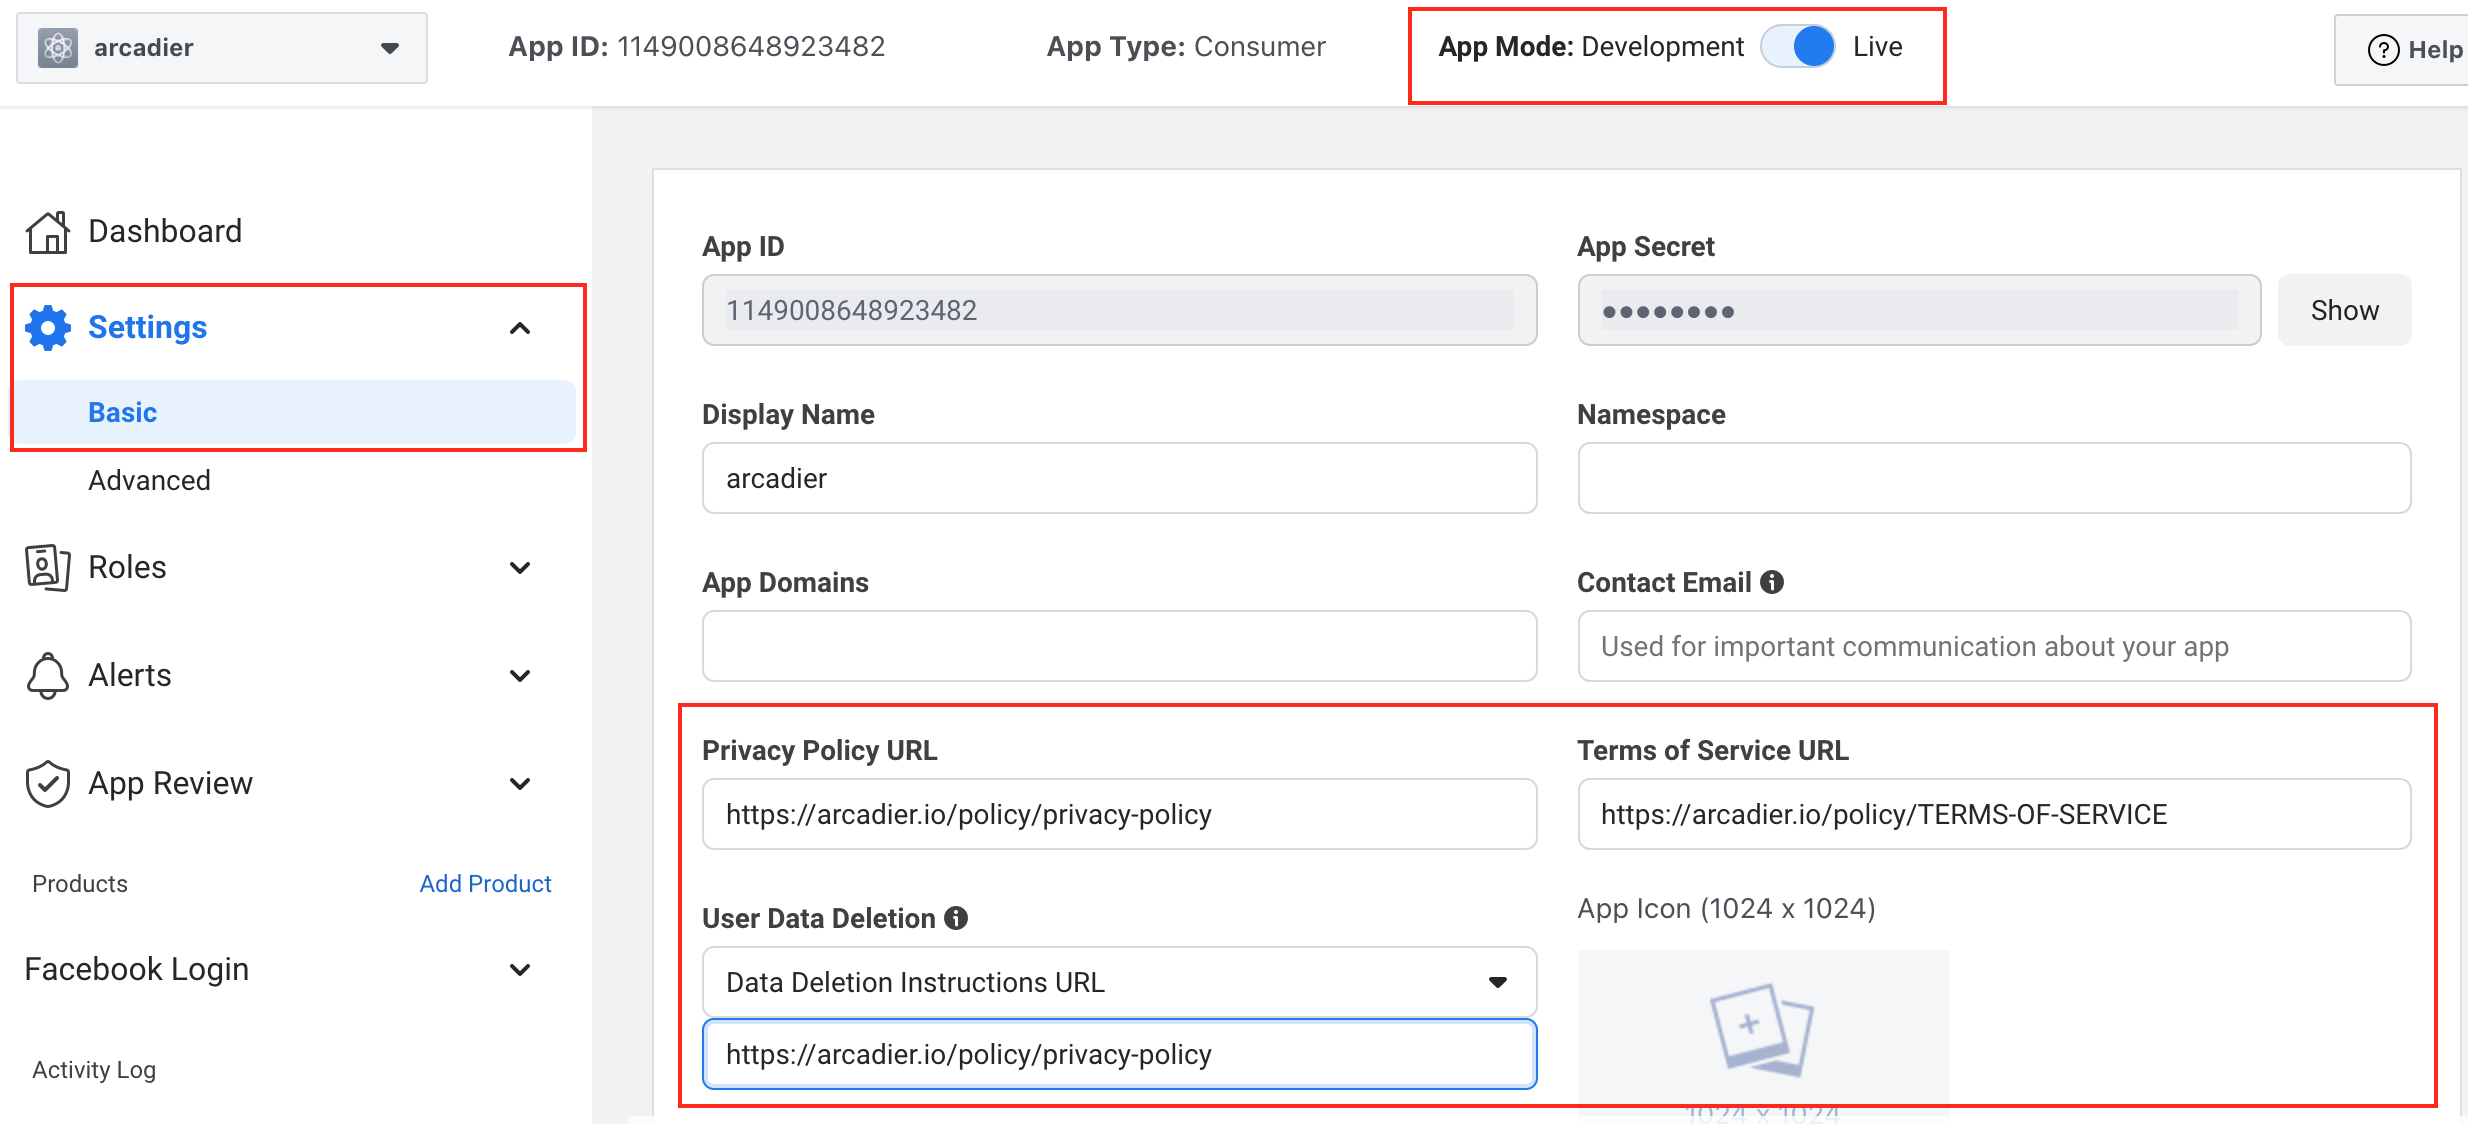
Task: Click the Contact Email input field
Action: (x=1994, y=646)
